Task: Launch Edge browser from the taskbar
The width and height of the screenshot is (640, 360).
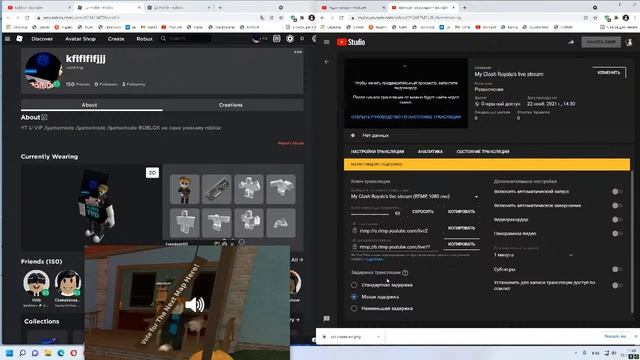Action: tap(61, 353)
